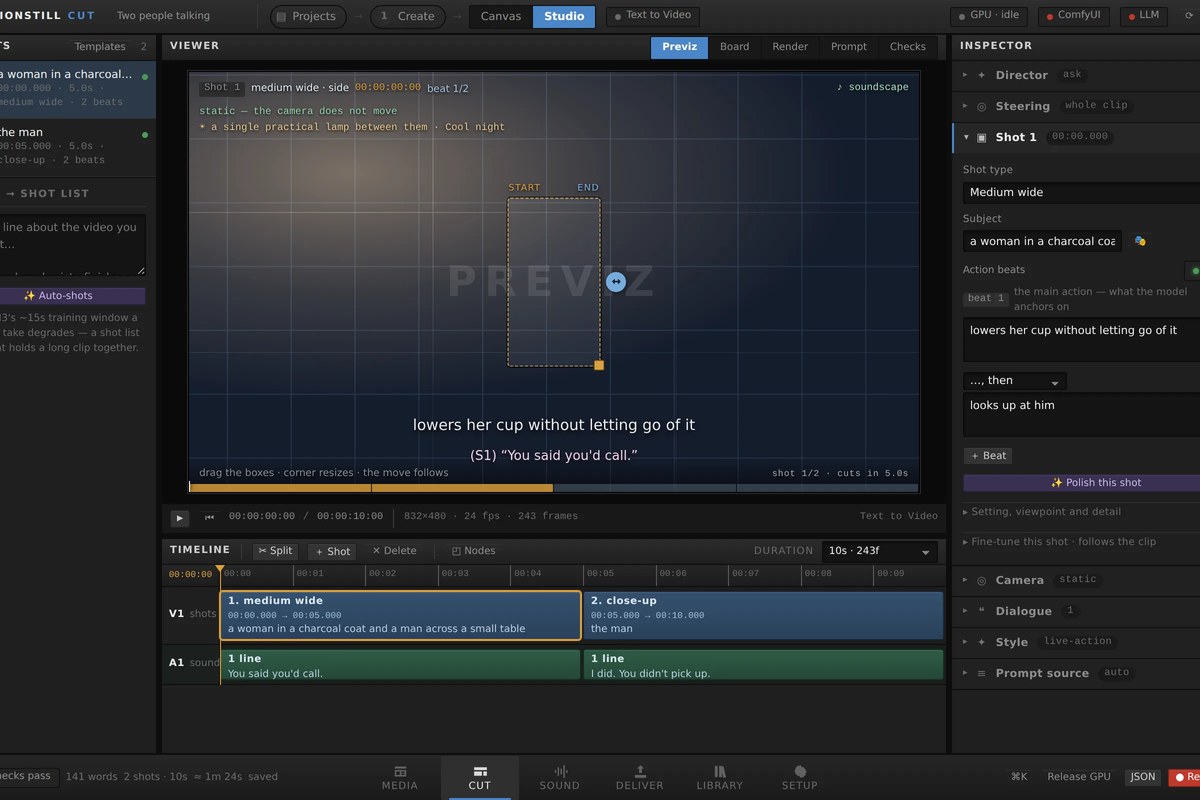The image size is (1200, 800).
Task: Expand the Style section
Action: 1076,642
